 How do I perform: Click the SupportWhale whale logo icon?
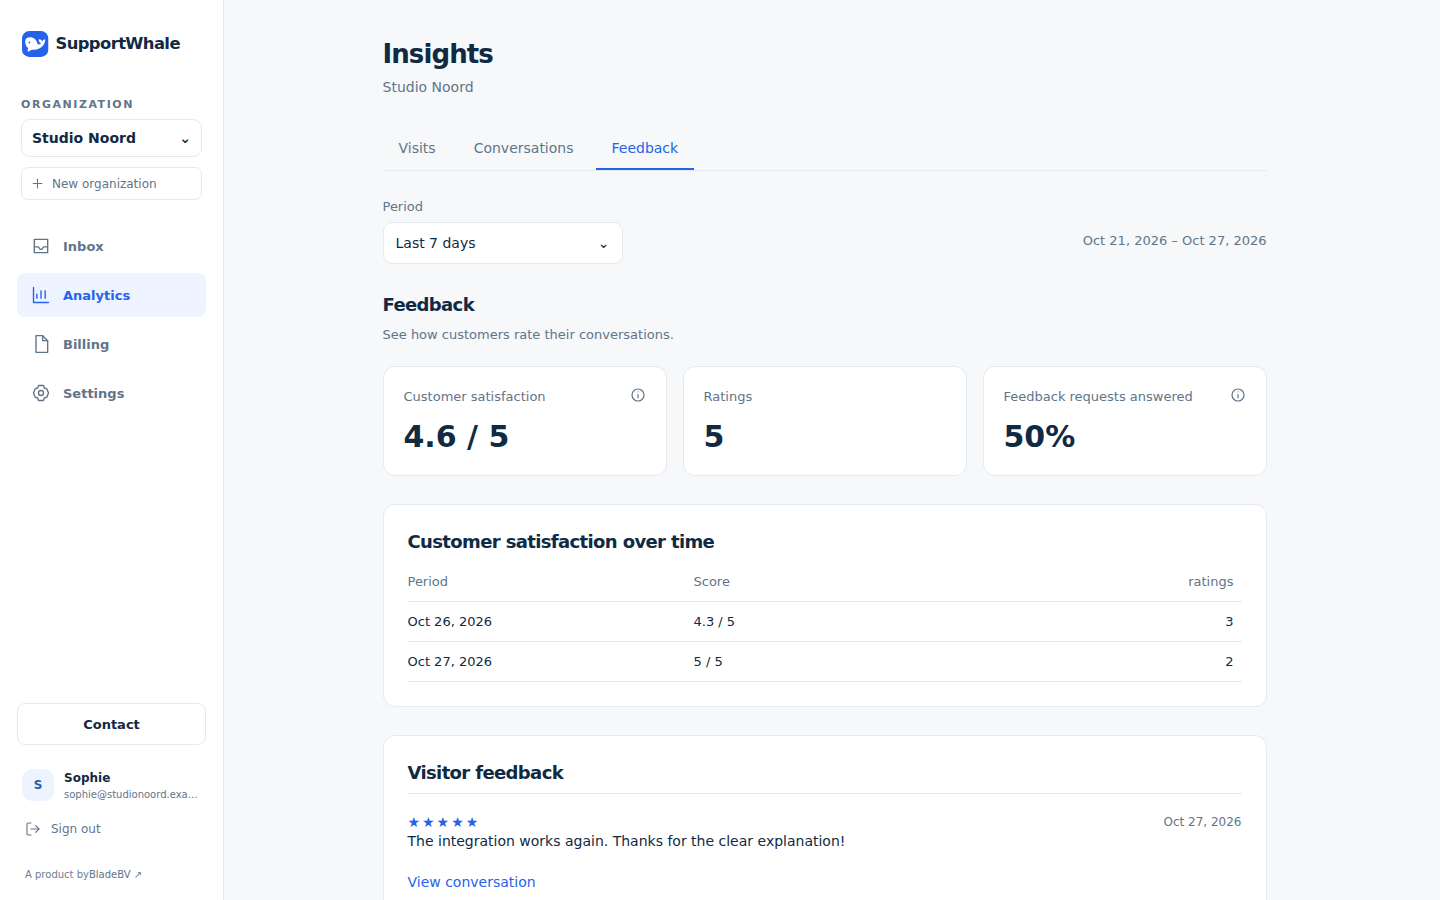(35, 43)
